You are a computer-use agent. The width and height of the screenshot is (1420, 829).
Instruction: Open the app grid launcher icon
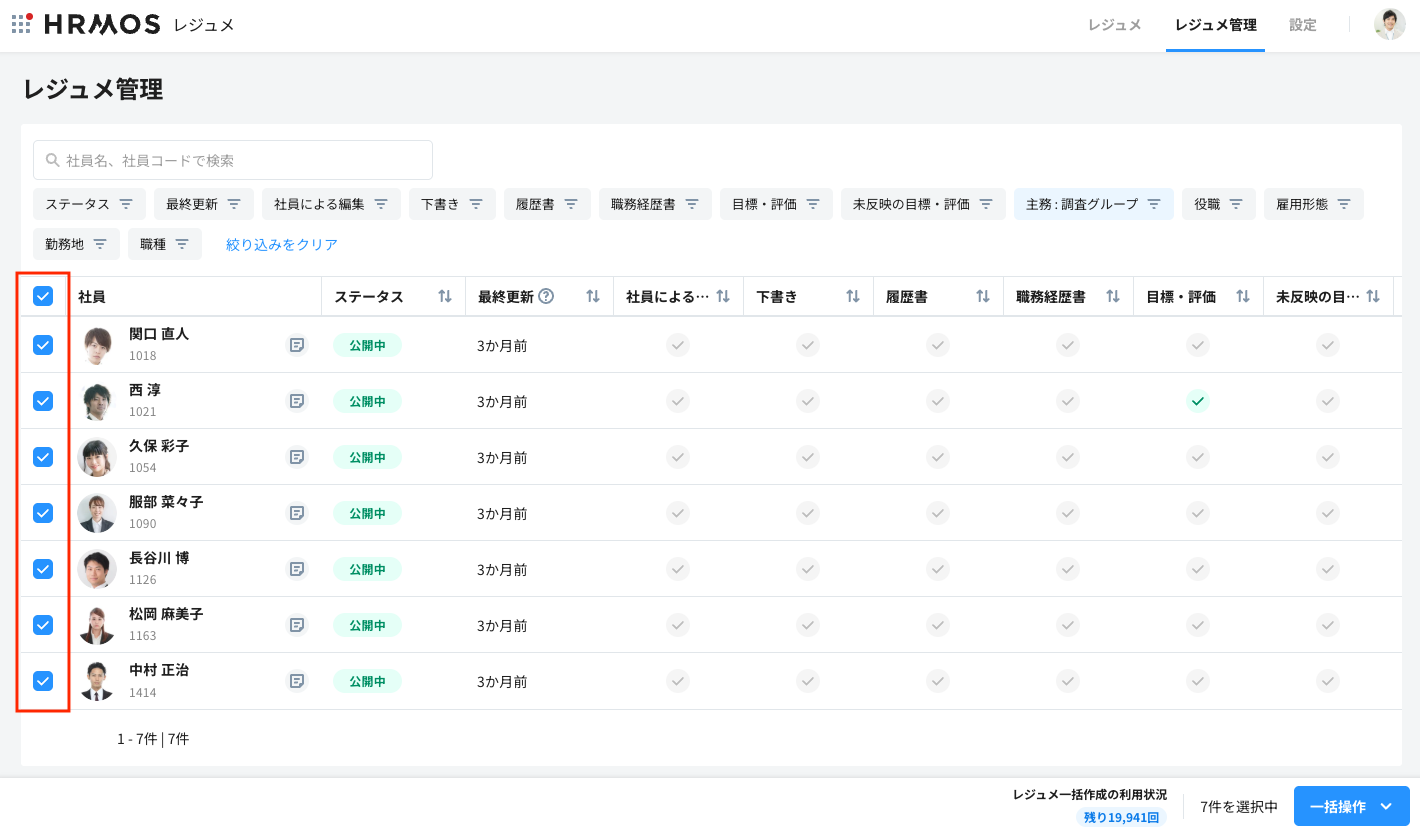coord(22,24)
